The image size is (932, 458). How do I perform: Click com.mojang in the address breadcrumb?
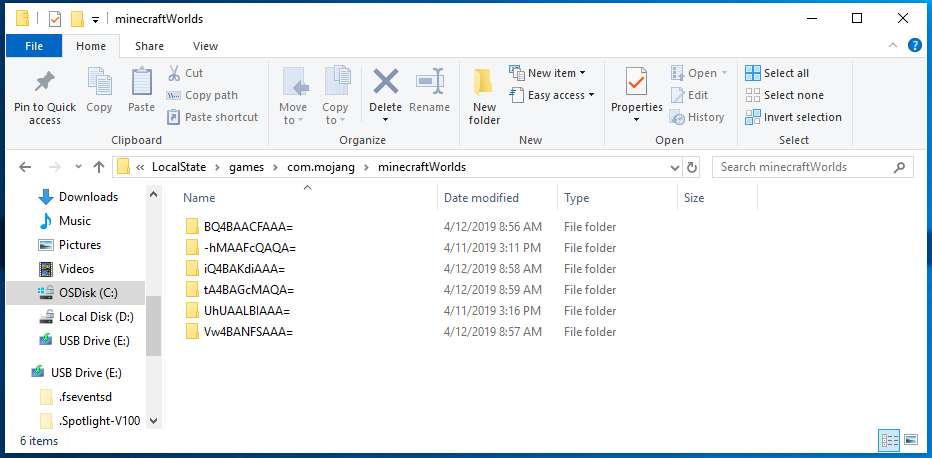tap(319, 167)
